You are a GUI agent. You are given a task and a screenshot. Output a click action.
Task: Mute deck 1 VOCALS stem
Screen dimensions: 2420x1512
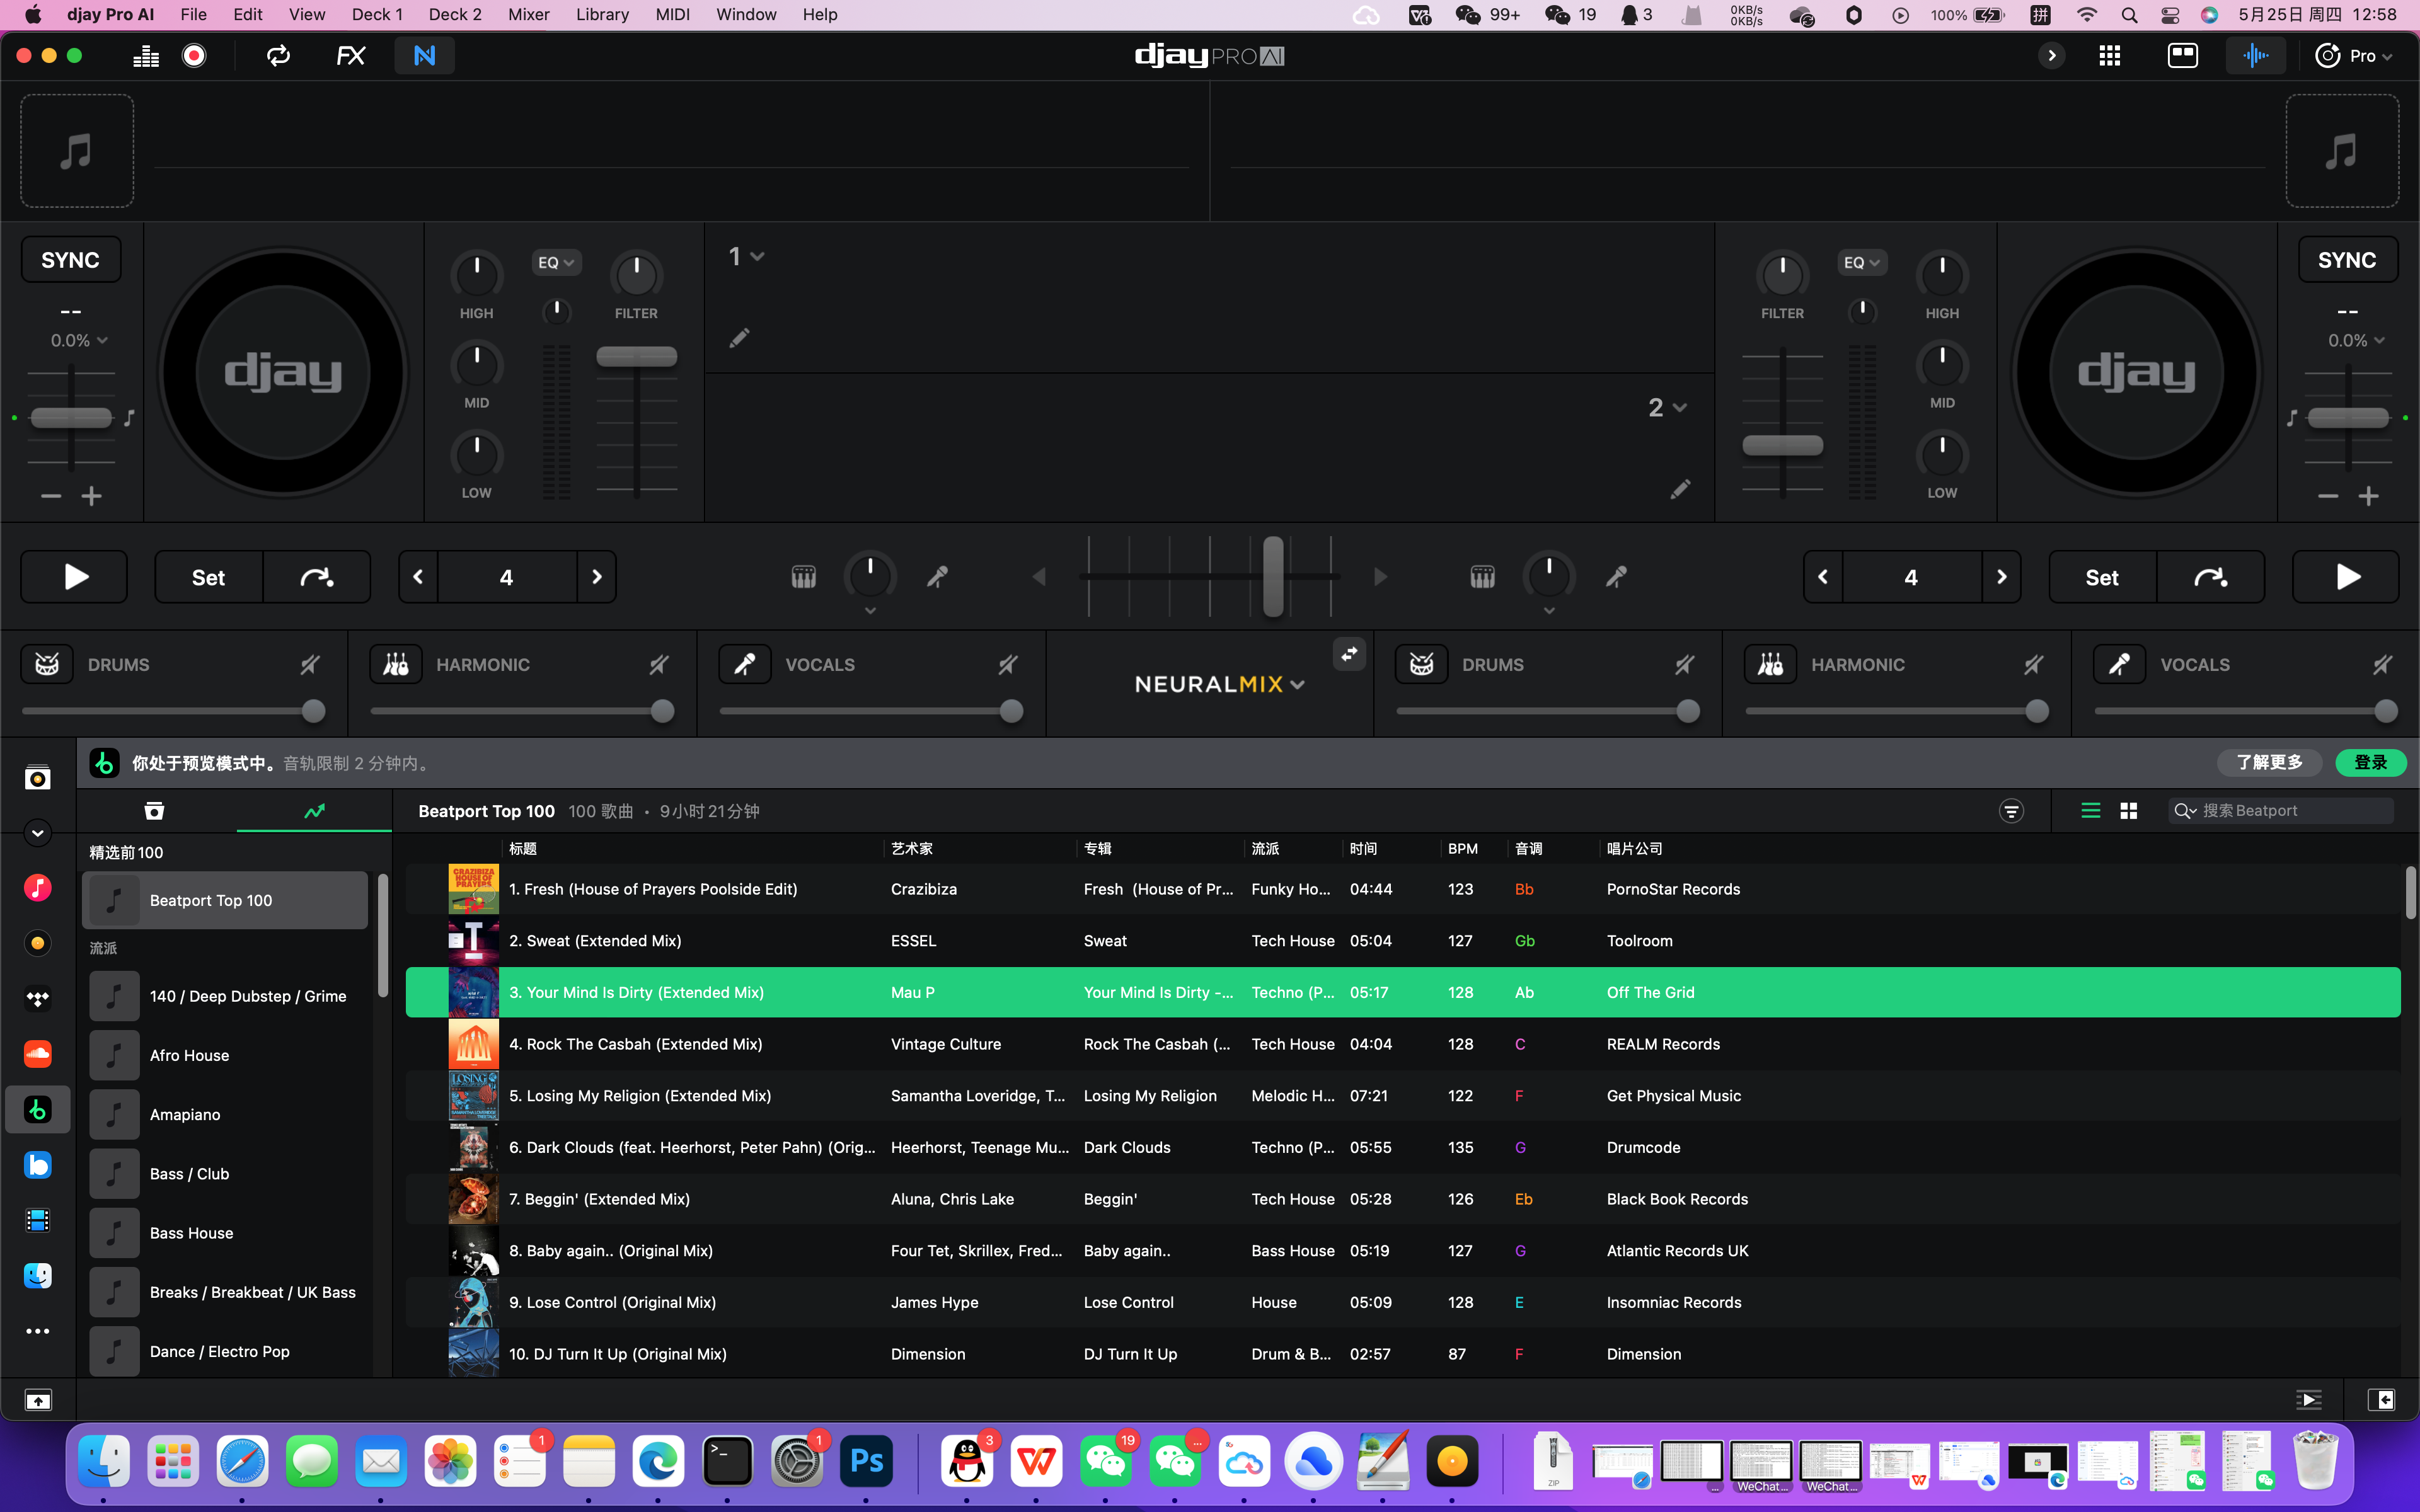point(1008,665)
